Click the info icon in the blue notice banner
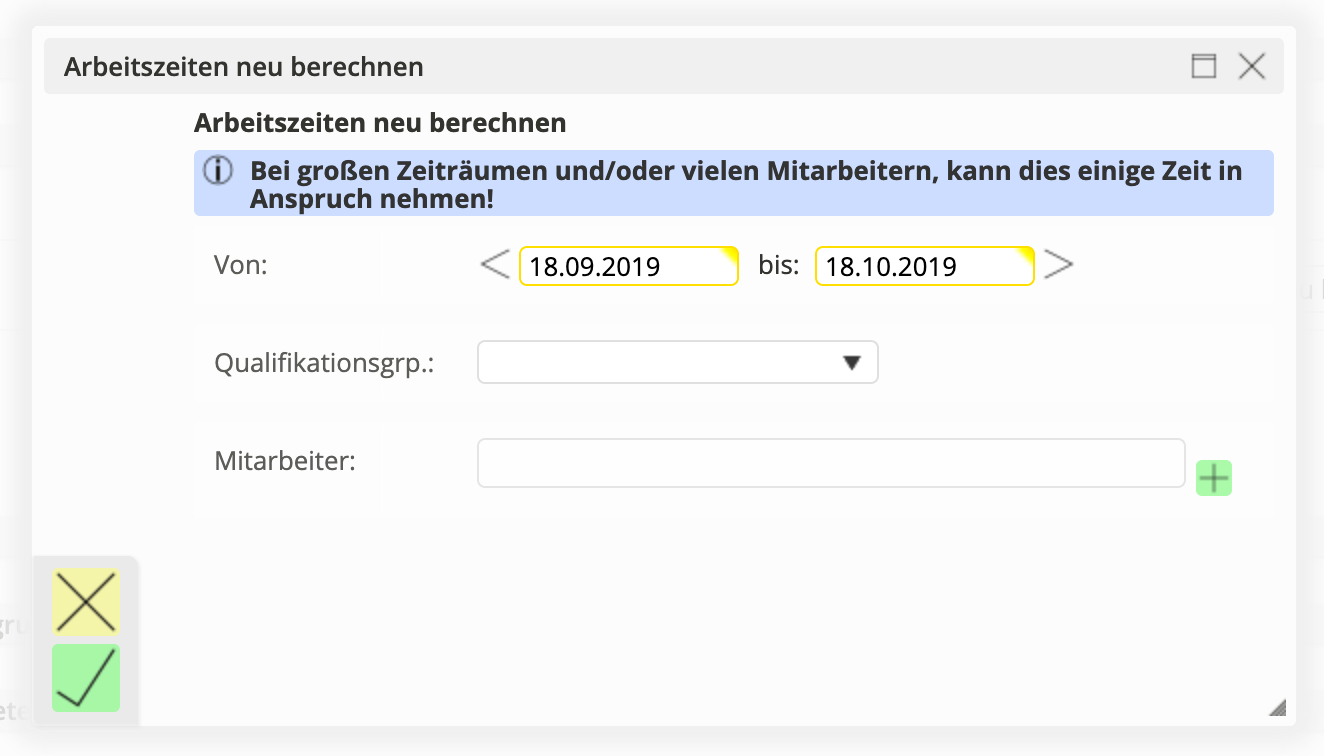1324x756 pixels. (x=216, y=171)
